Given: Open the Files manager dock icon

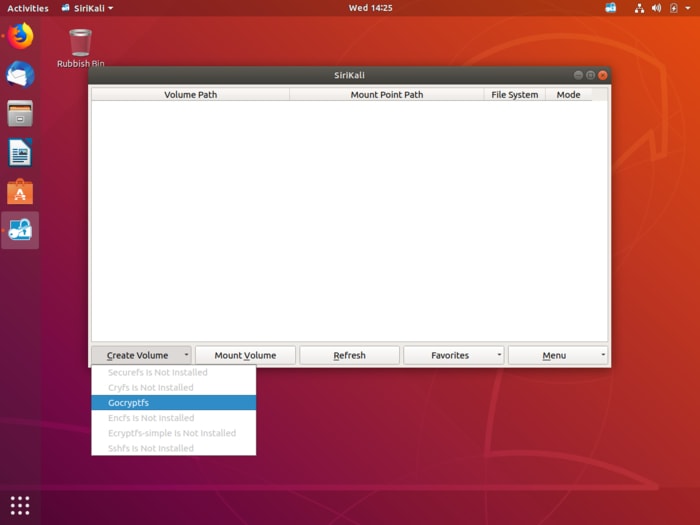Looking at the screenshot, I should pyautogui.click(x=20, y=113).
